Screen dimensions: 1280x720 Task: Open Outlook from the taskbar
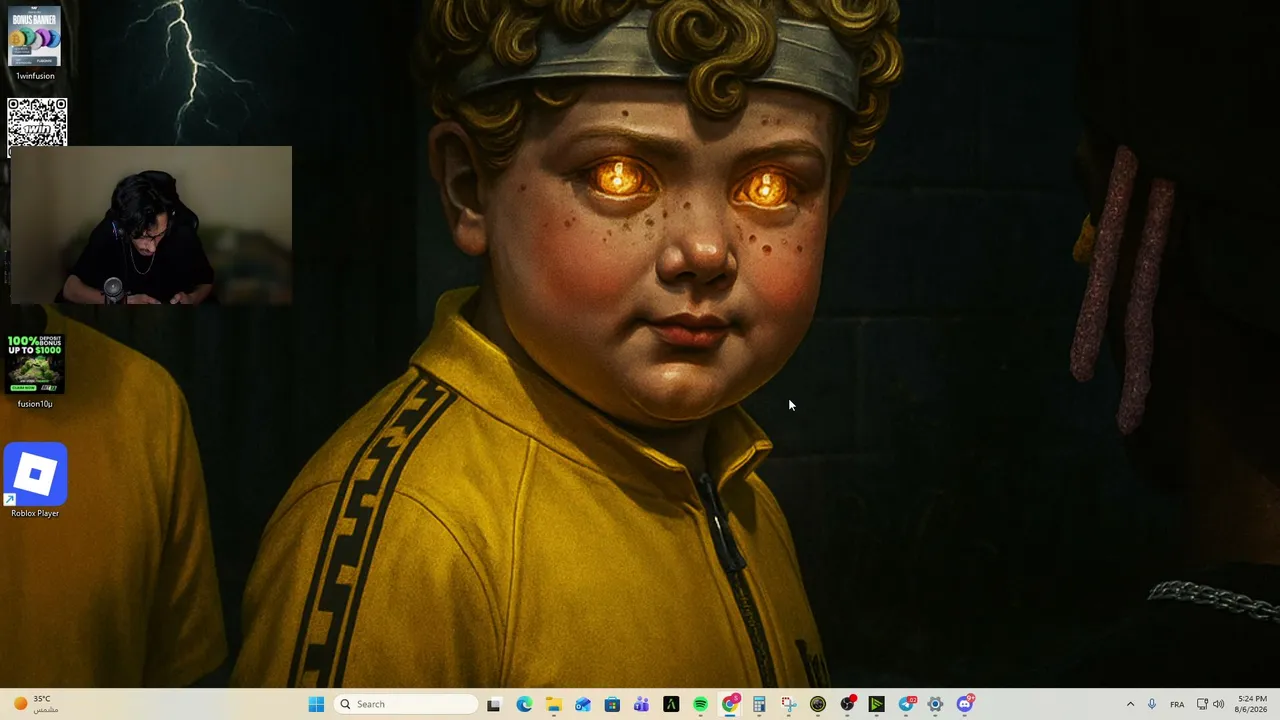(583, 704)
